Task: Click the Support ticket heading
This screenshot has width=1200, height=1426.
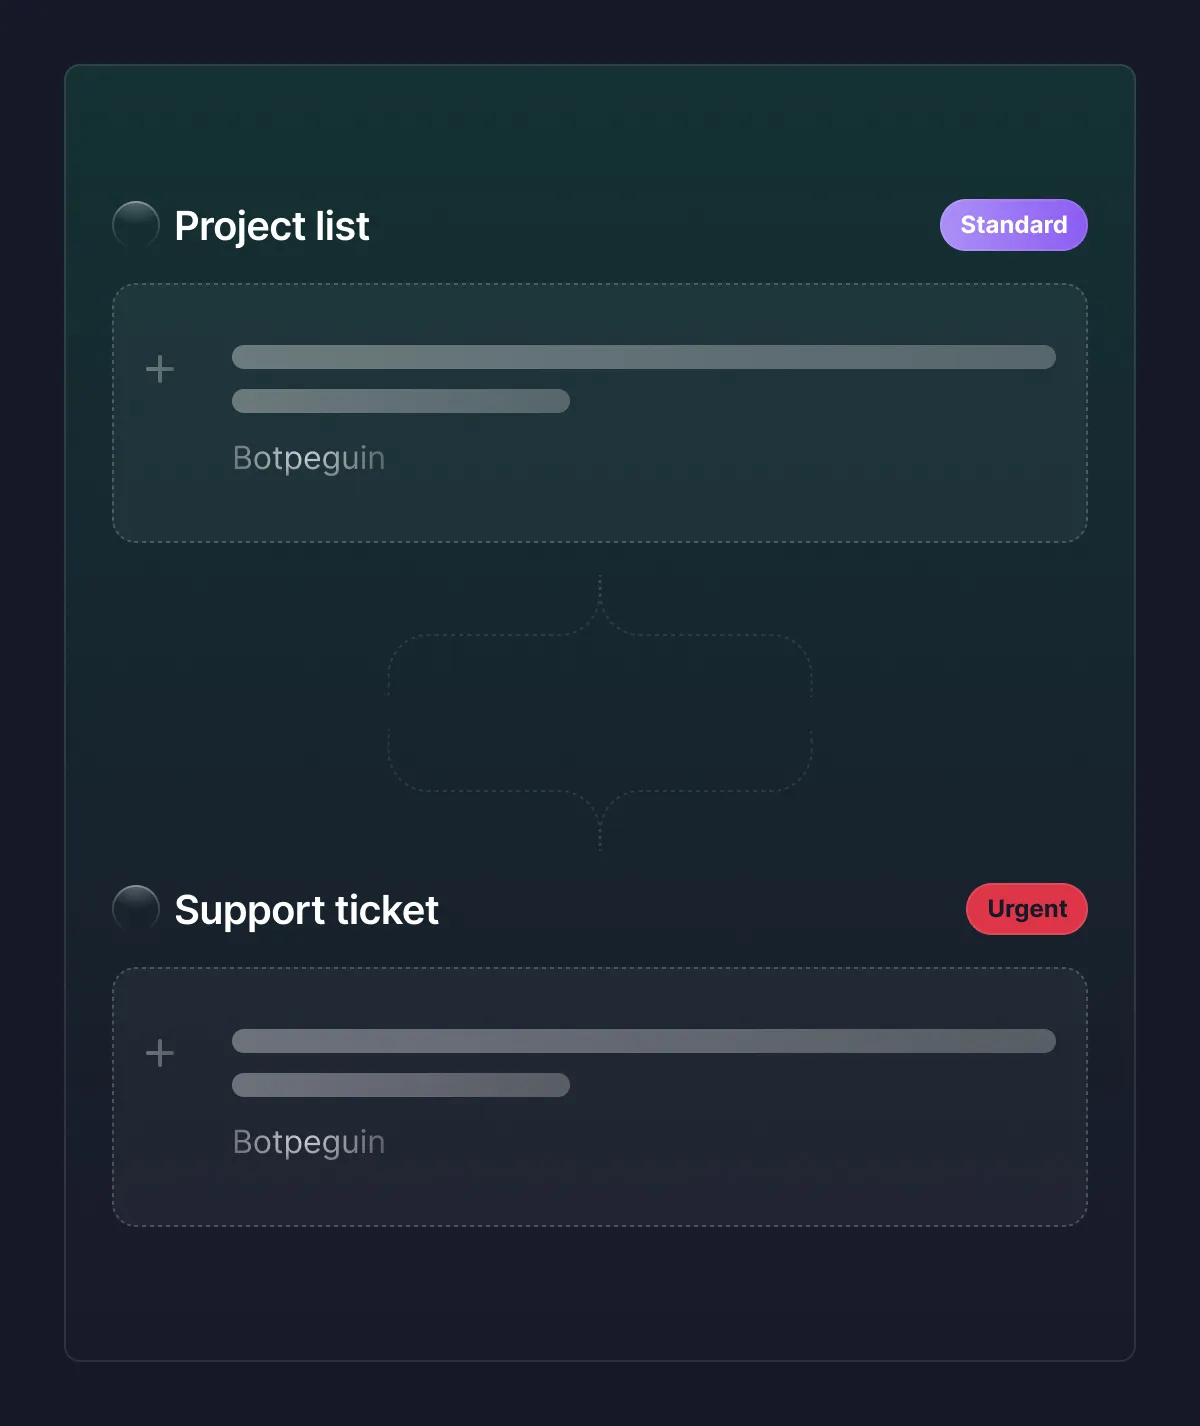Action: click(306, 910)
